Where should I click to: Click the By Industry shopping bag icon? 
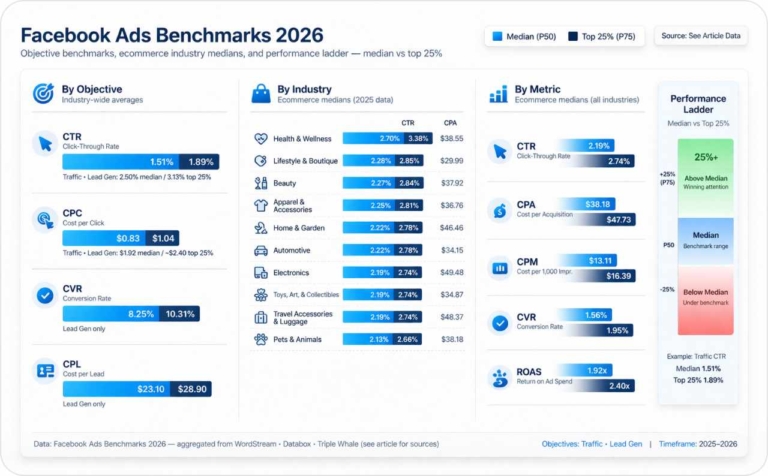pos(261,94)
